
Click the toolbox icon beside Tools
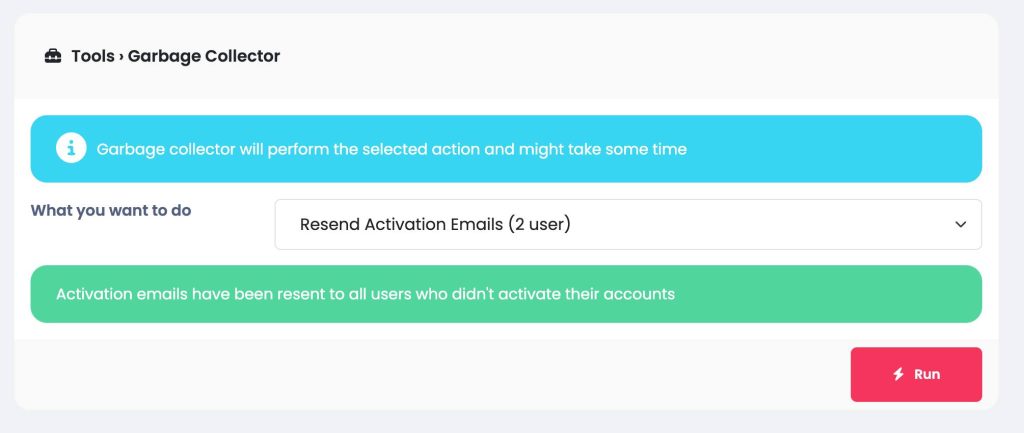click(53, 56)
